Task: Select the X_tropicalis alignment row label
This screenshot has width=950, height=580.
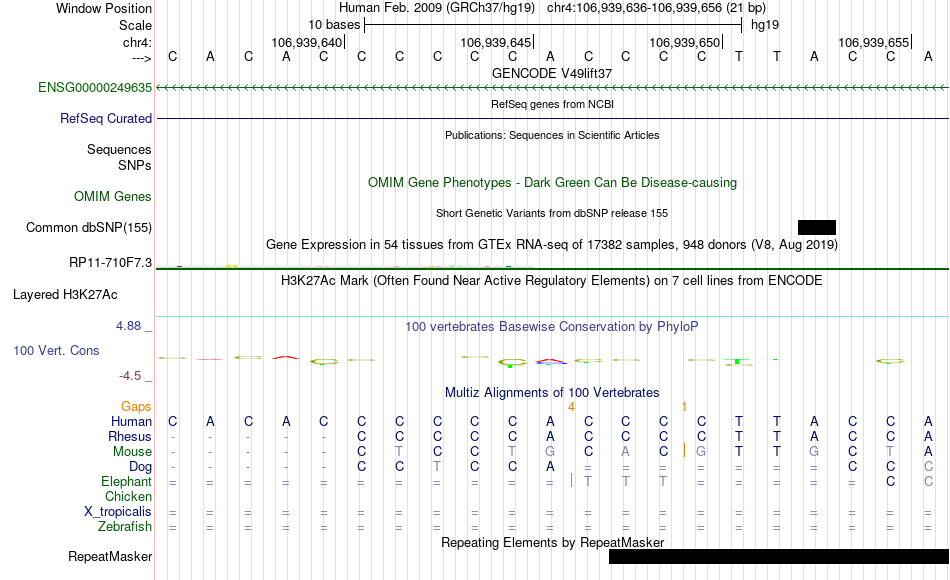Action: pyautogui.click(x=118, y=512)
